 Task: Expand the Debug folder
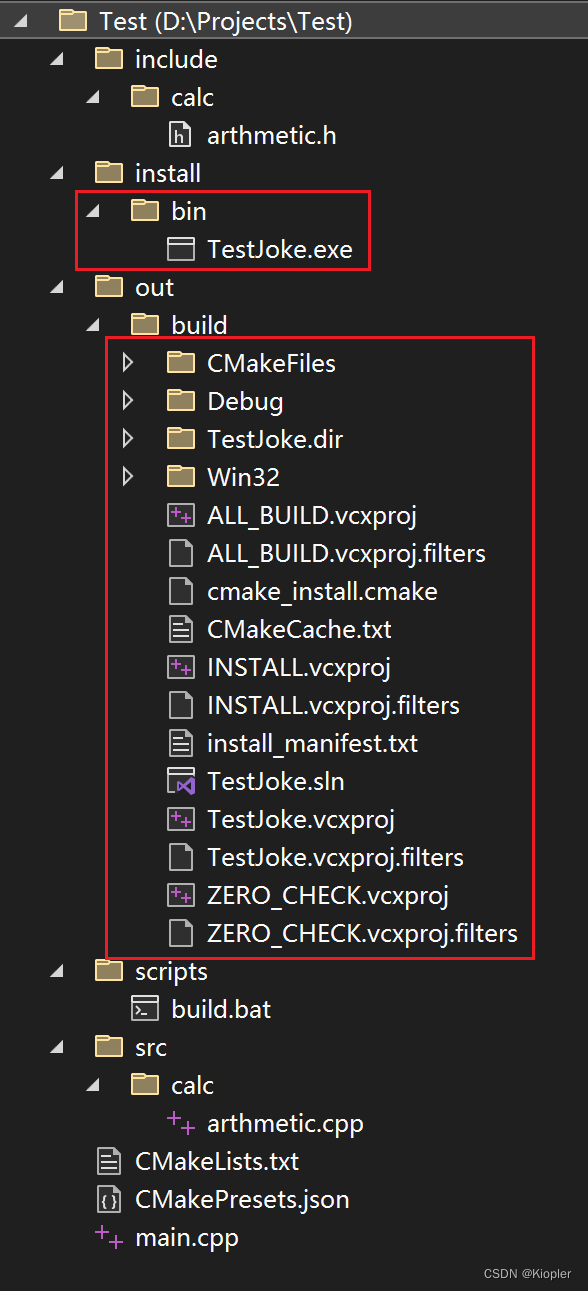click(x=128, y=401)
